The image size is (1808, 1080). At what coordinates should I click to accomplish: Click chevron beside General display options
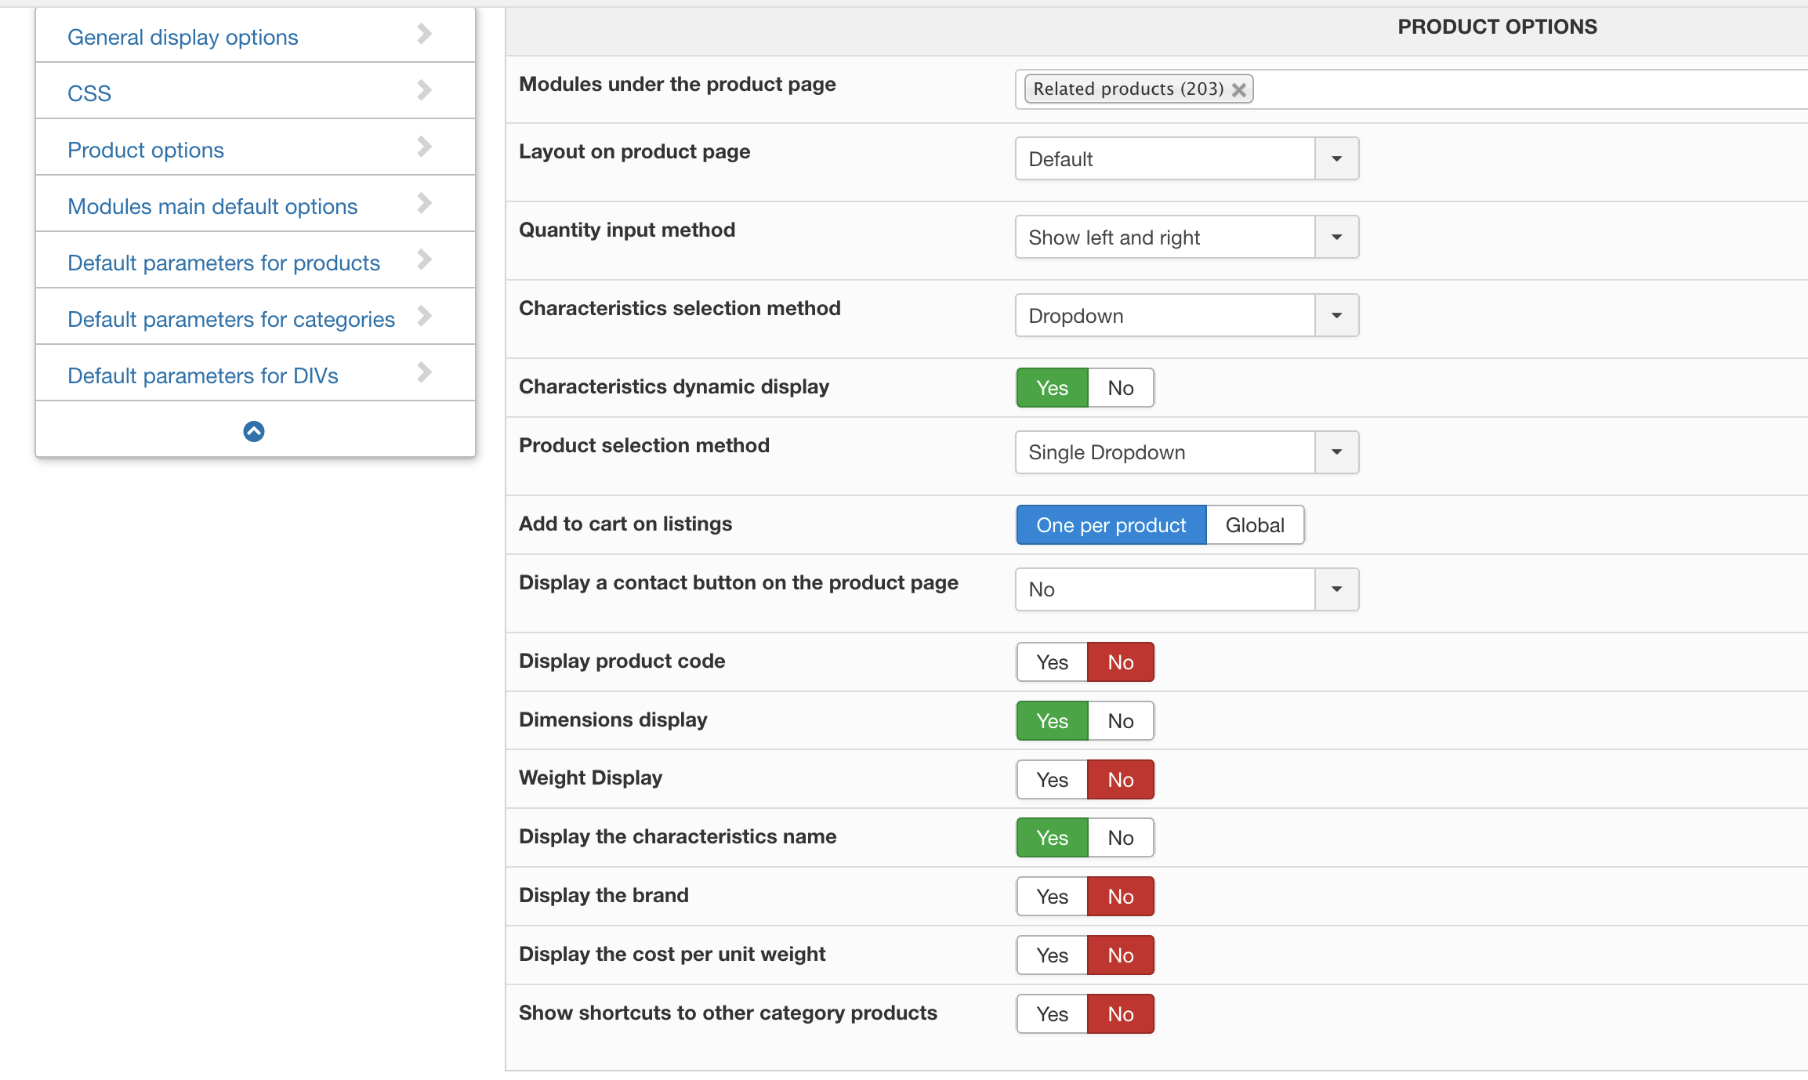click(x=424, y=35)
